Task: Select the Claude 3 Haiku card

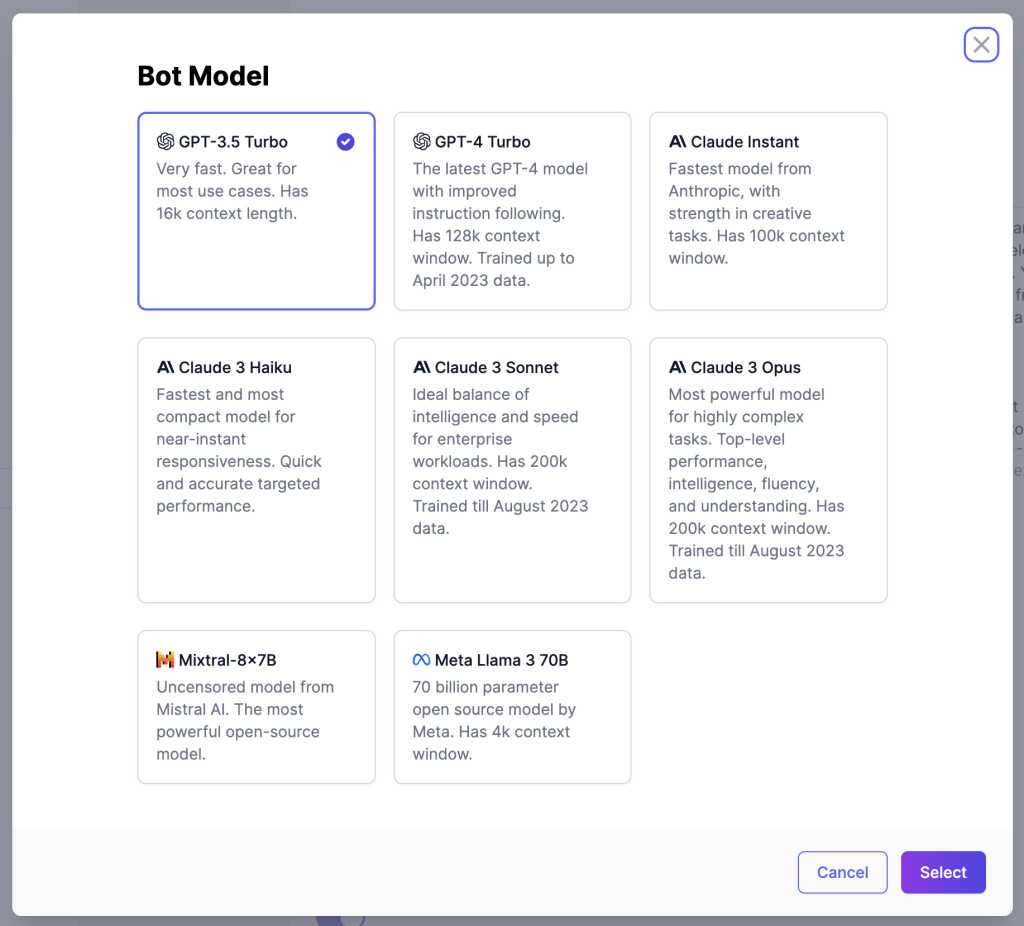Action: pyautogui.click(x=256, y=470)
